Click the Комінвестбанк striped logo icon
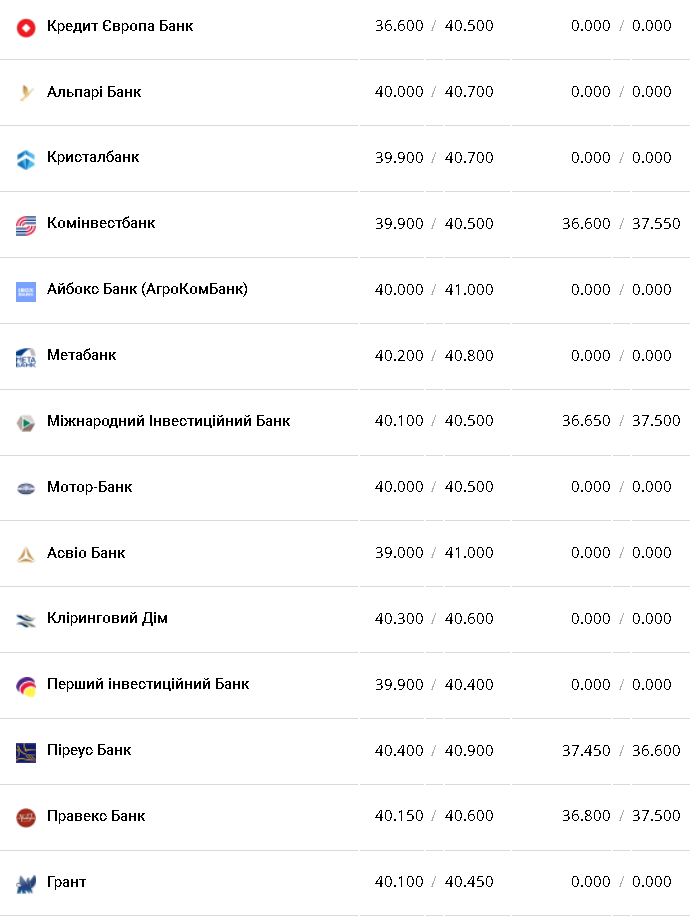The width and height of the screenshot is (690, 921). (26, 225)
